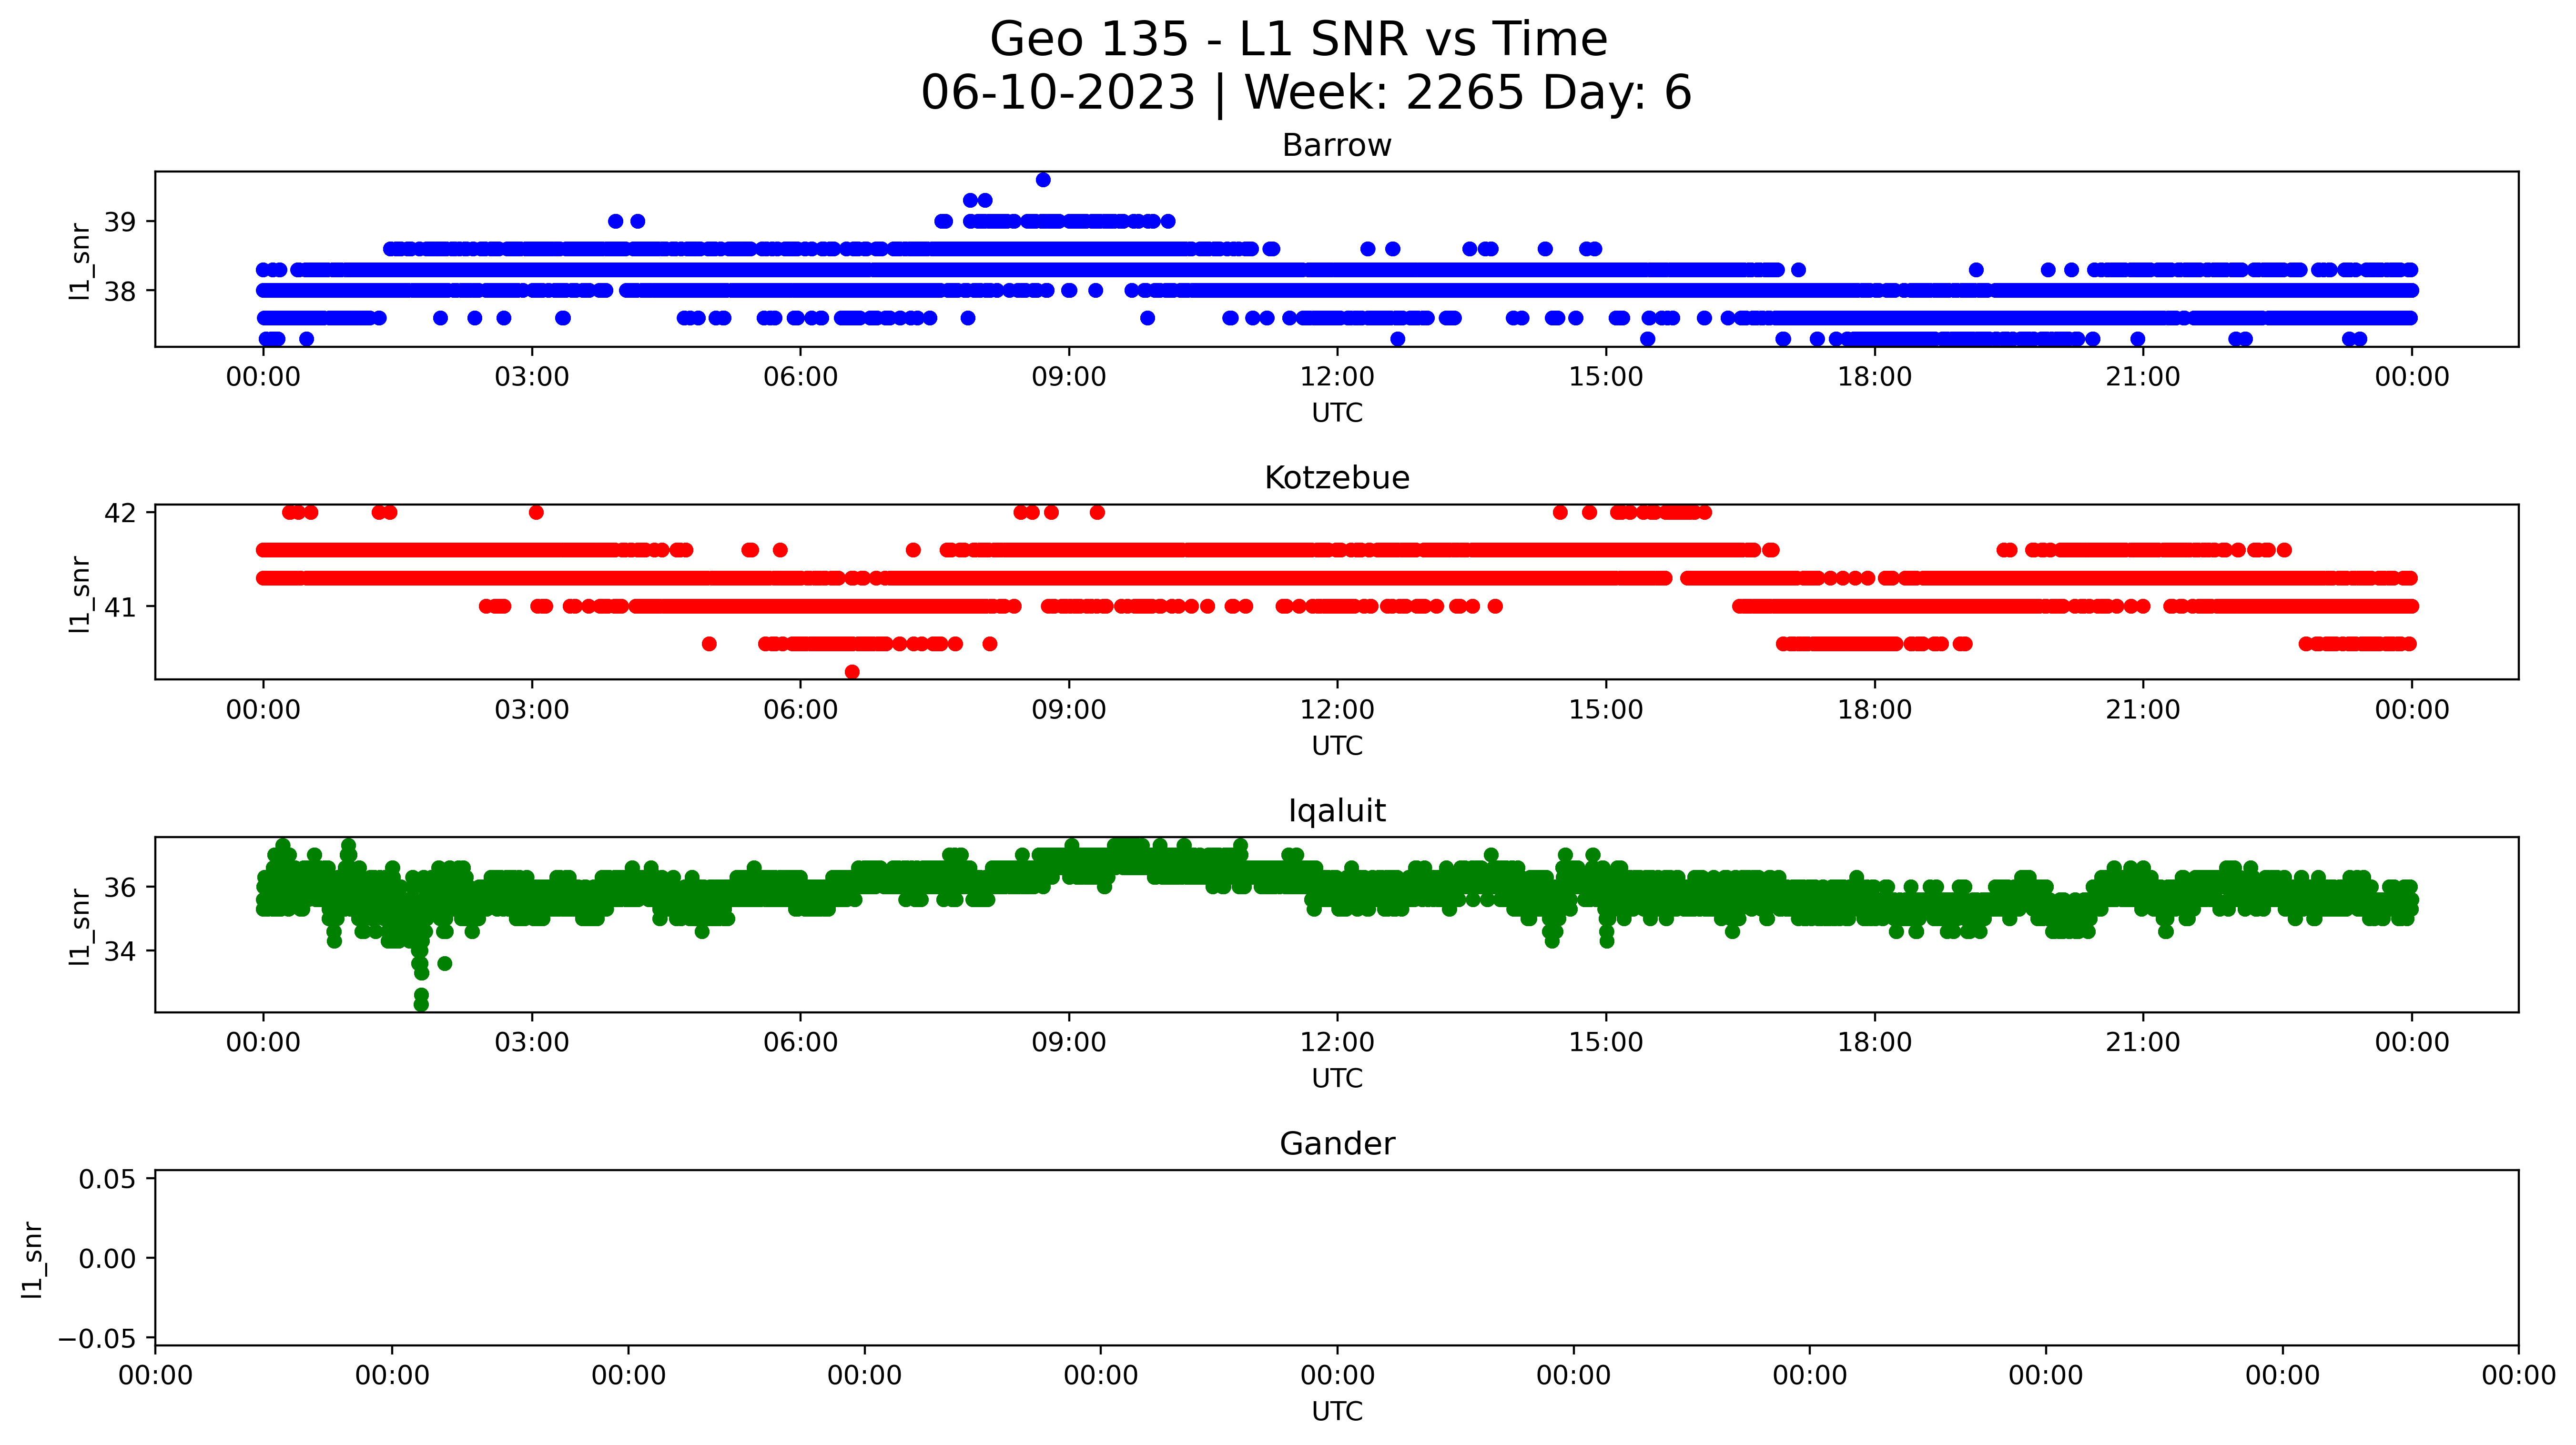
Task: Click the UTC label under the Kotzebue plot
Action: [x=1337, y=746]
